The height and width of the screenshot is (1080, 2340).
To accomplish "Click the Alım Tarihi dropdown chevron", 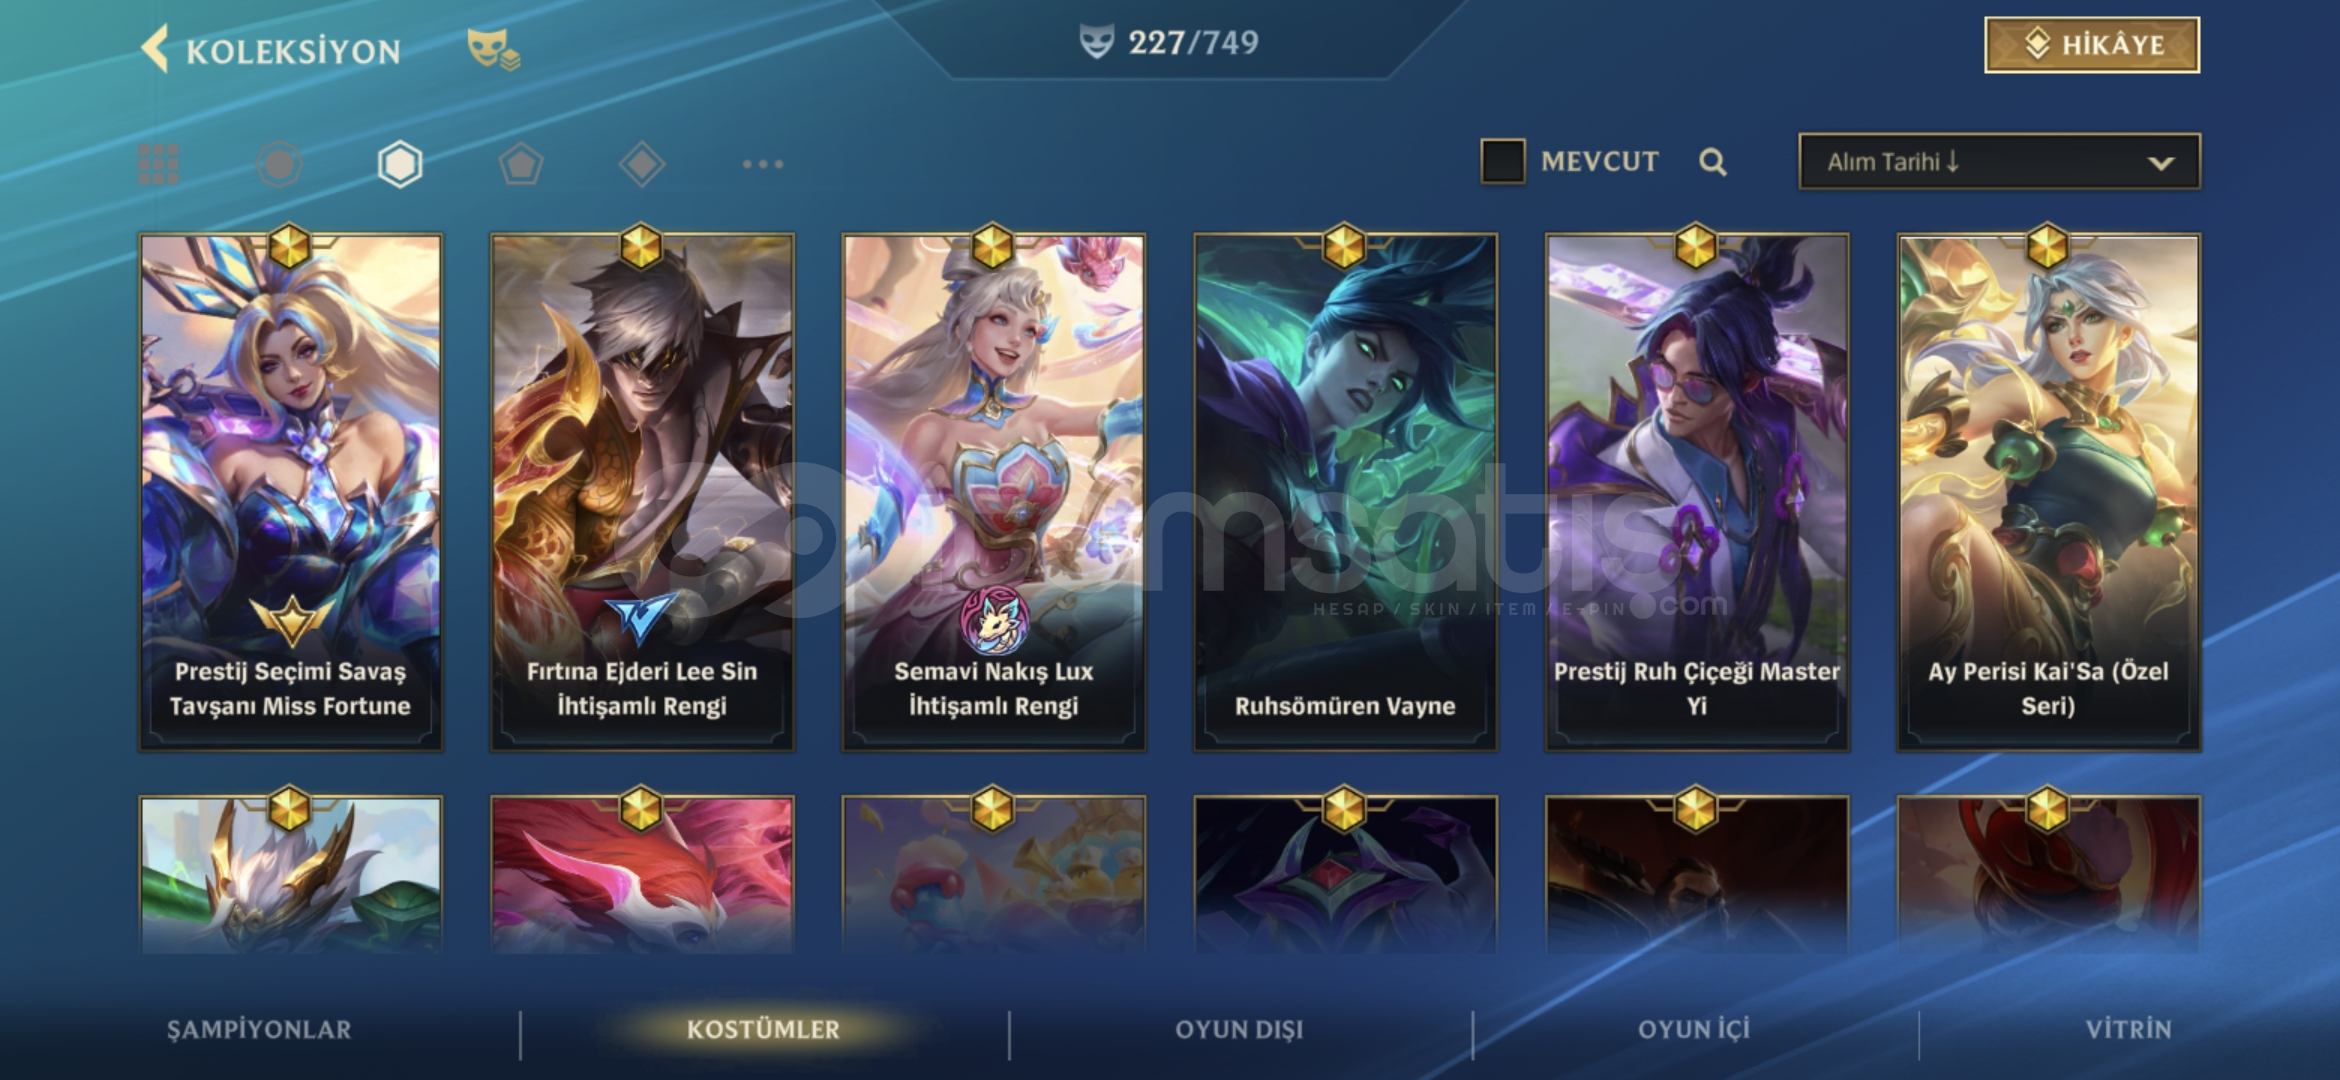I will [x=2161, y=163].
